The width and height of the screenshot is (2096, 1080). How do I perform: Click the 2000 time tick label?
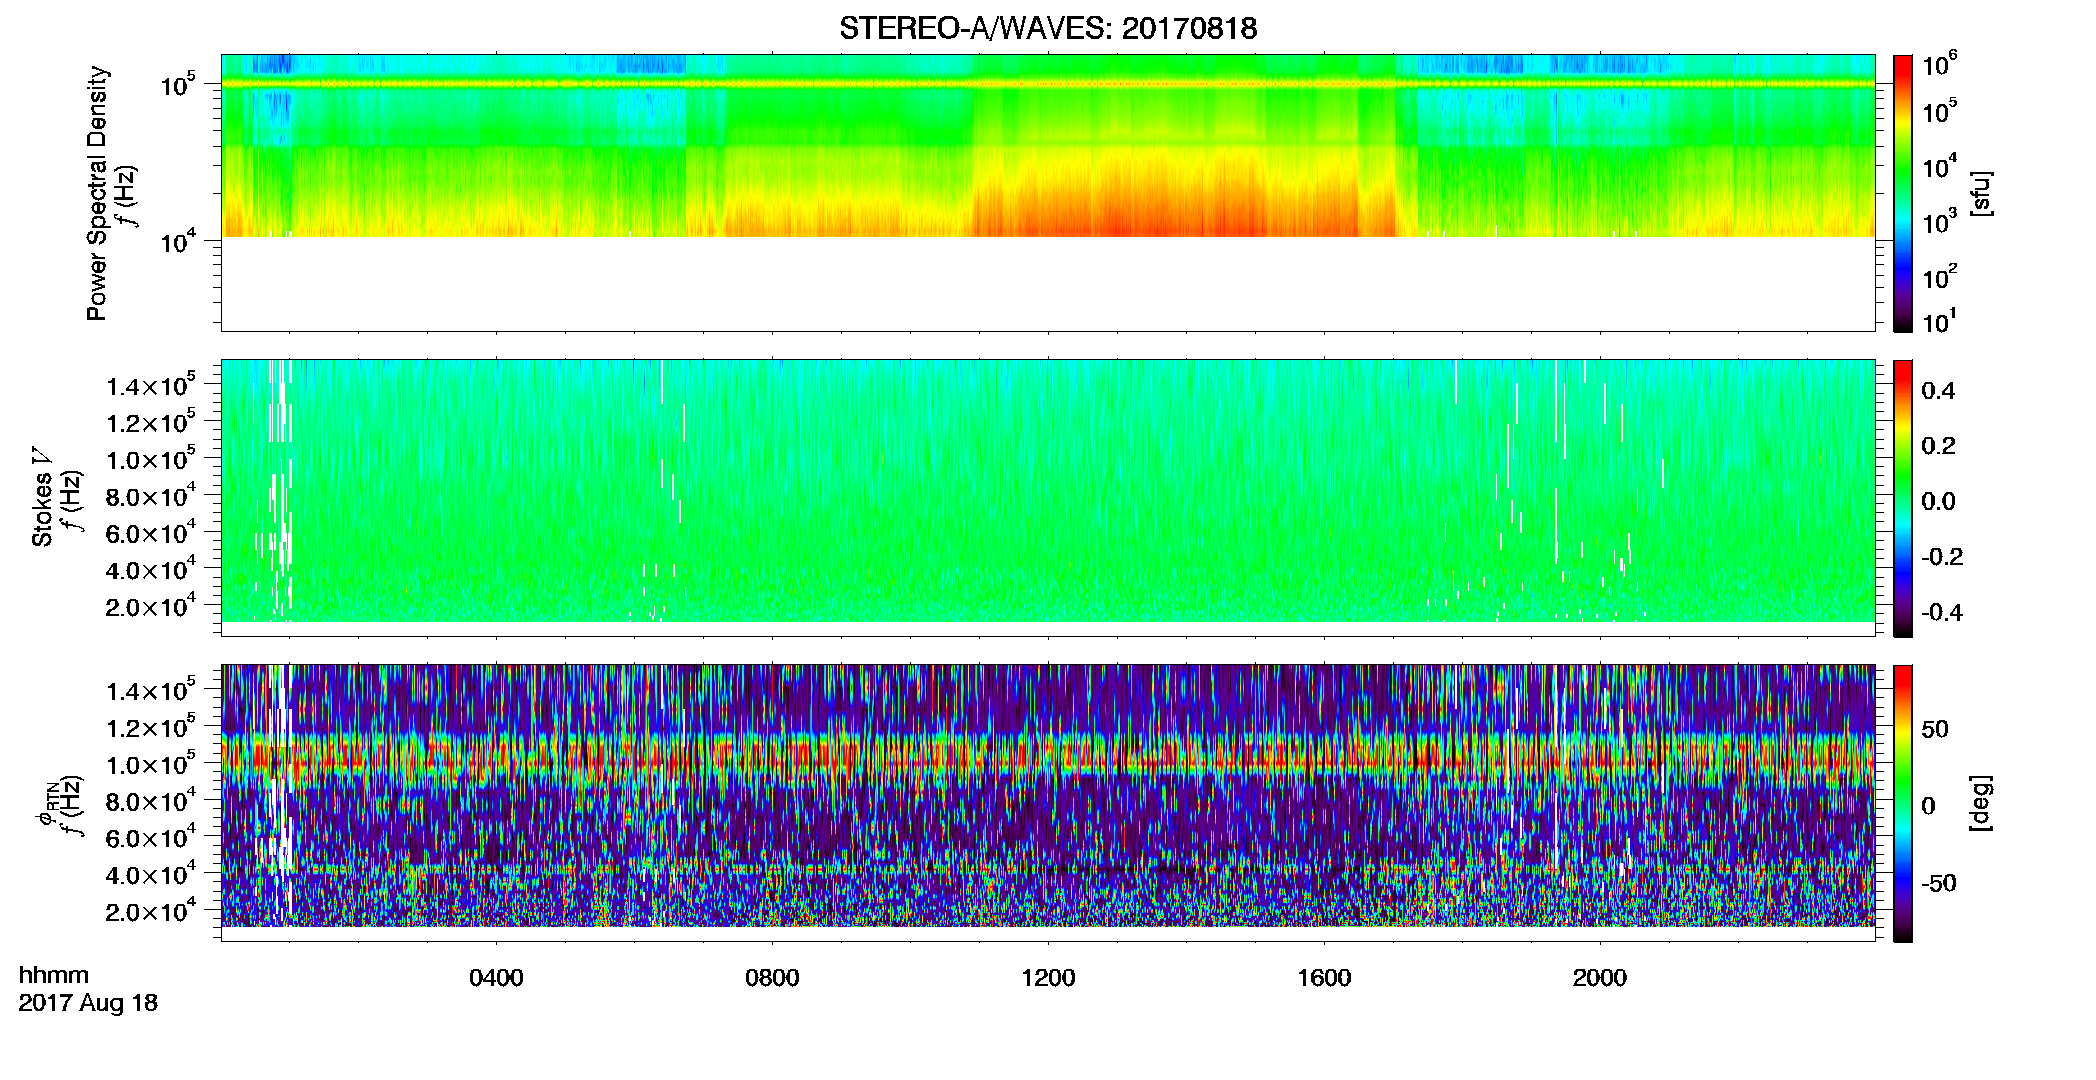1600,978
